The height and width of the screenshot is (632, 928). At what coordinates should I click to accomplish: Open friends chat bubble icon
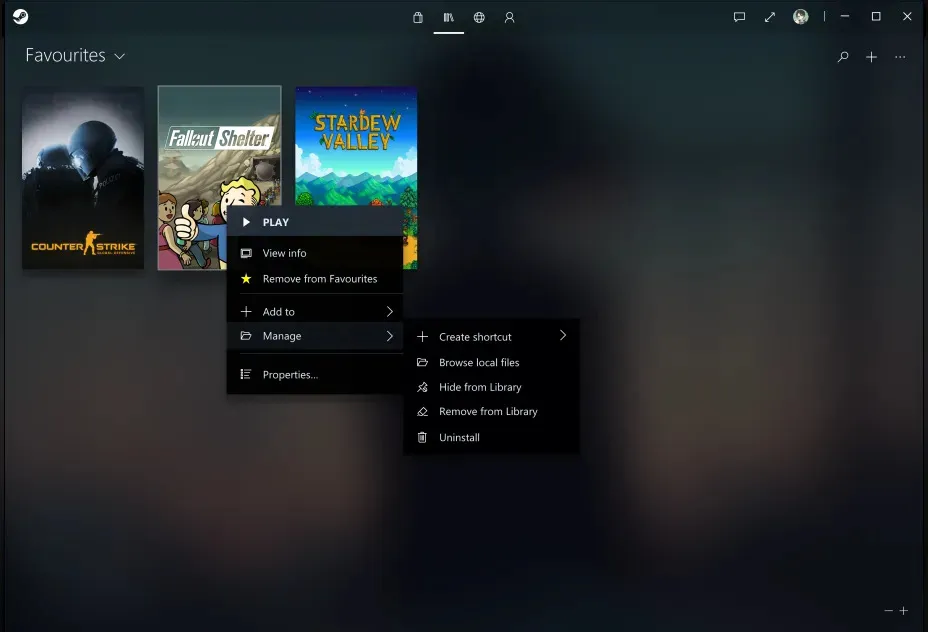tap(740, 17)
